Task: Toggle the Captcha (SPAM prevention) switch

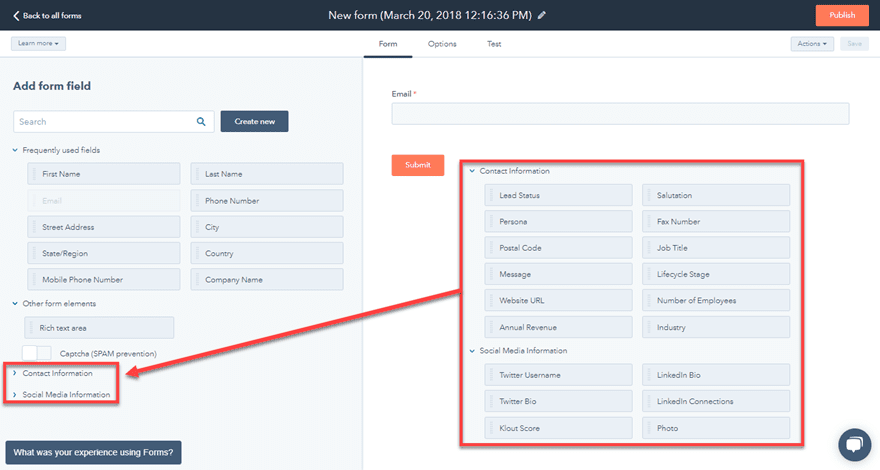Action: pos(36,353)
